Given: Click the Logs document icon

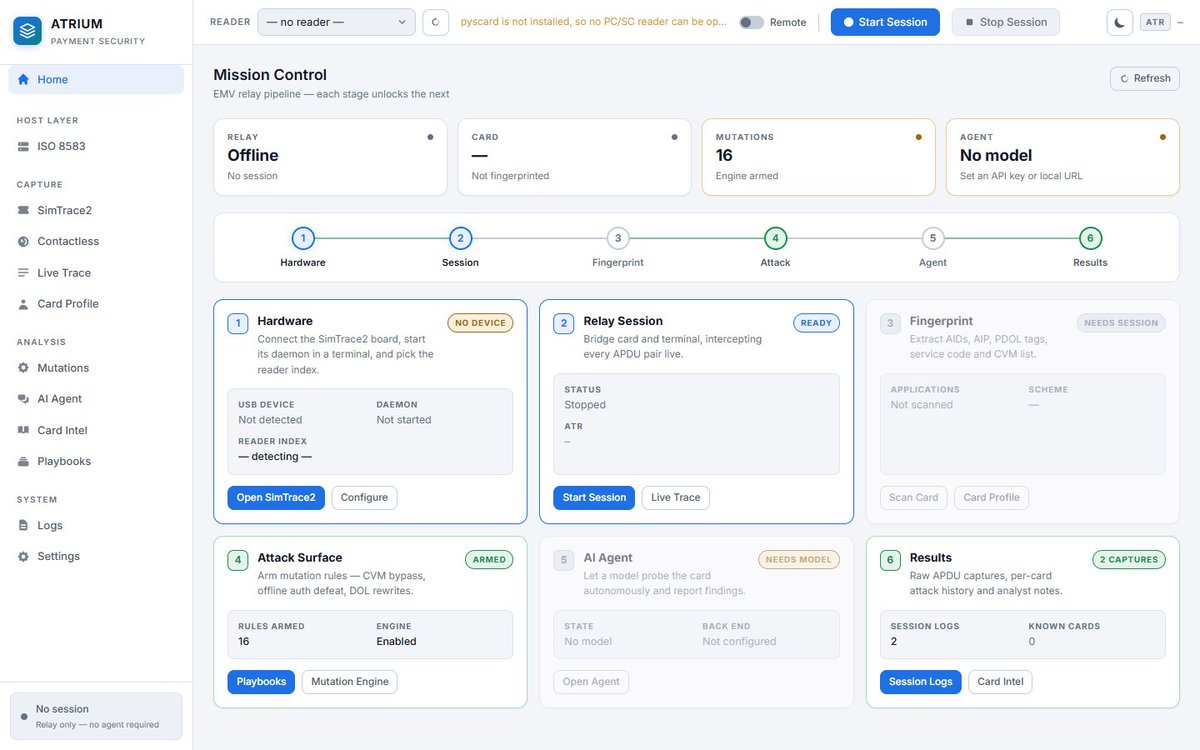Looking at the screenshot, I should (x=24, y=526).
